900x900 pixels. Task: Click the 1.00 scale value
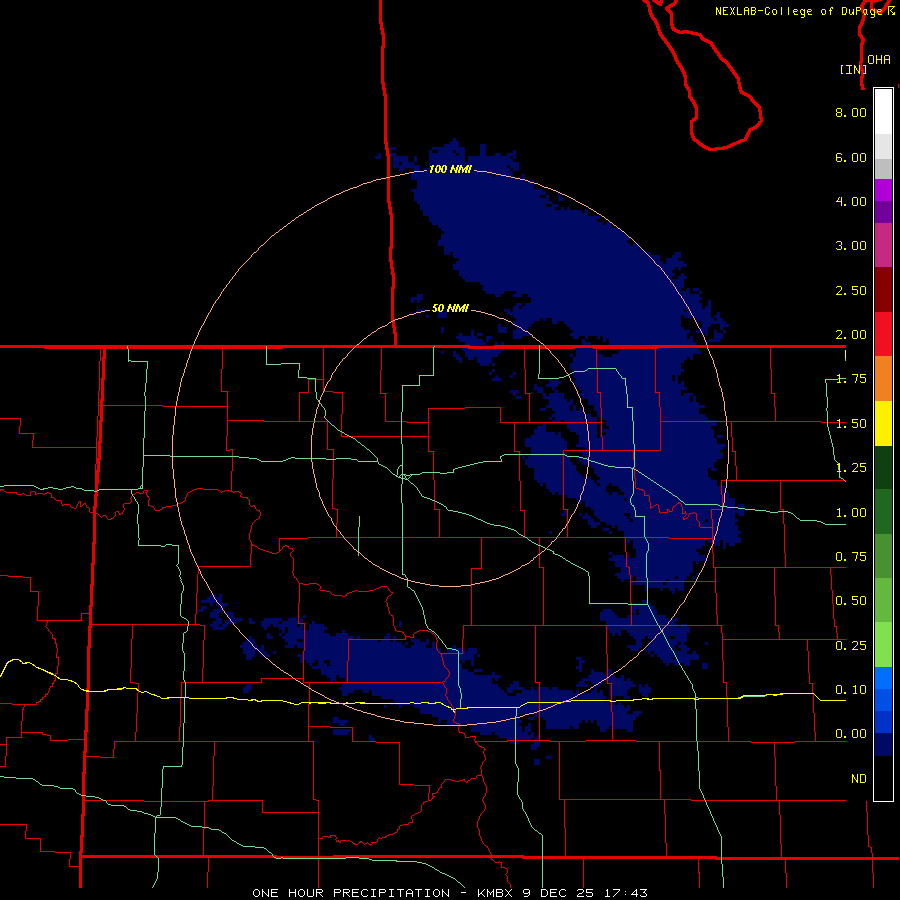coord(851,512)
